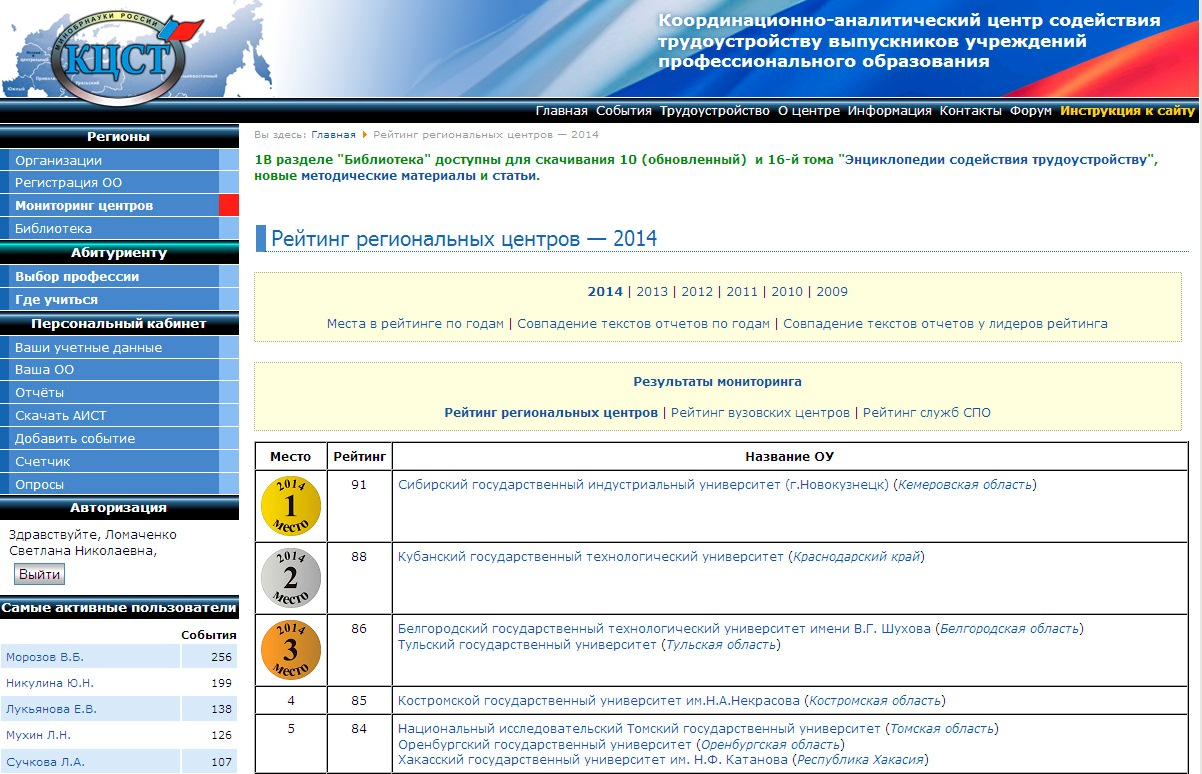Image resolution: width=1202 pixels, height=774 pixels.
Task: Open user Лукьянова Е.В. profile
Action: coord(51,710)
